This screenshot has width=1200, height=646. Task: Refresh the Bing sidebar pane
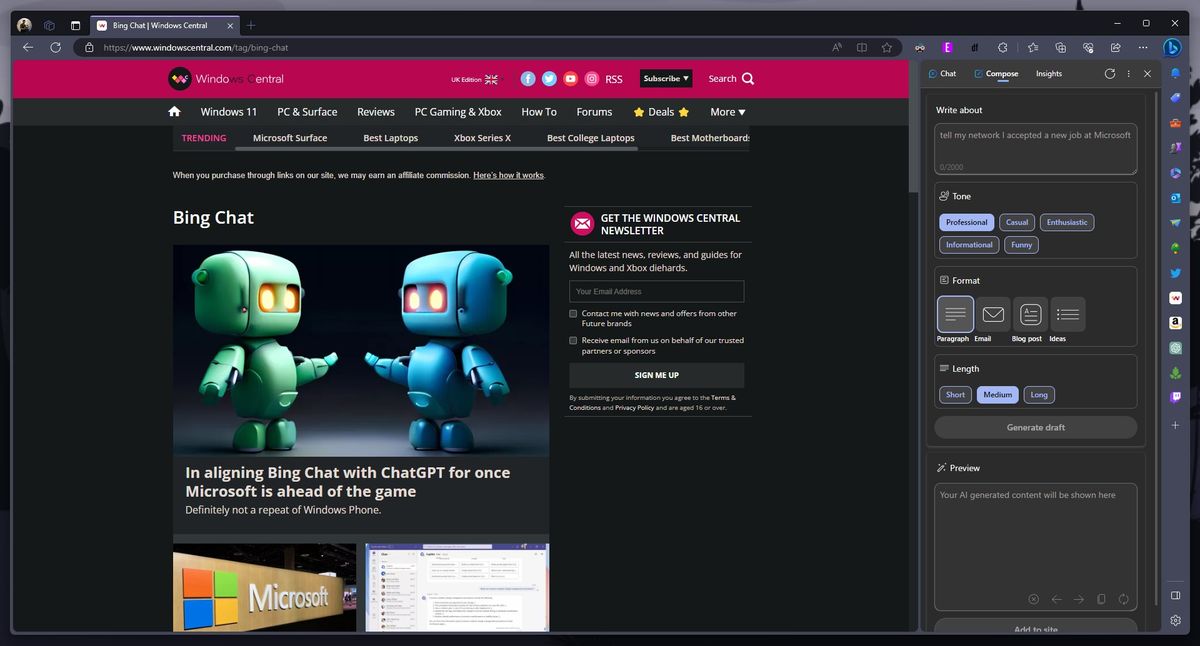click(x=1110, y=74)
